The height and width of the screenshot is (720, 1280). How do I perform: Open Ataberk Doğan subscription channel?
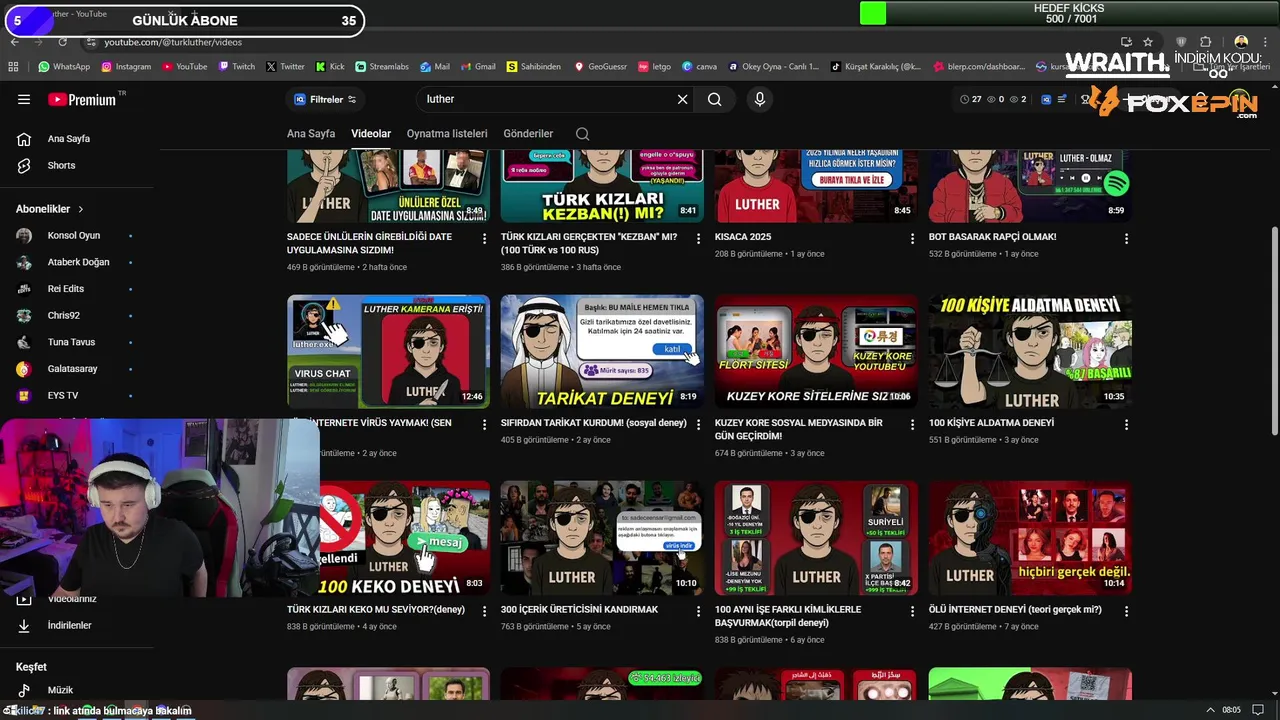click(x=78, y=262)
